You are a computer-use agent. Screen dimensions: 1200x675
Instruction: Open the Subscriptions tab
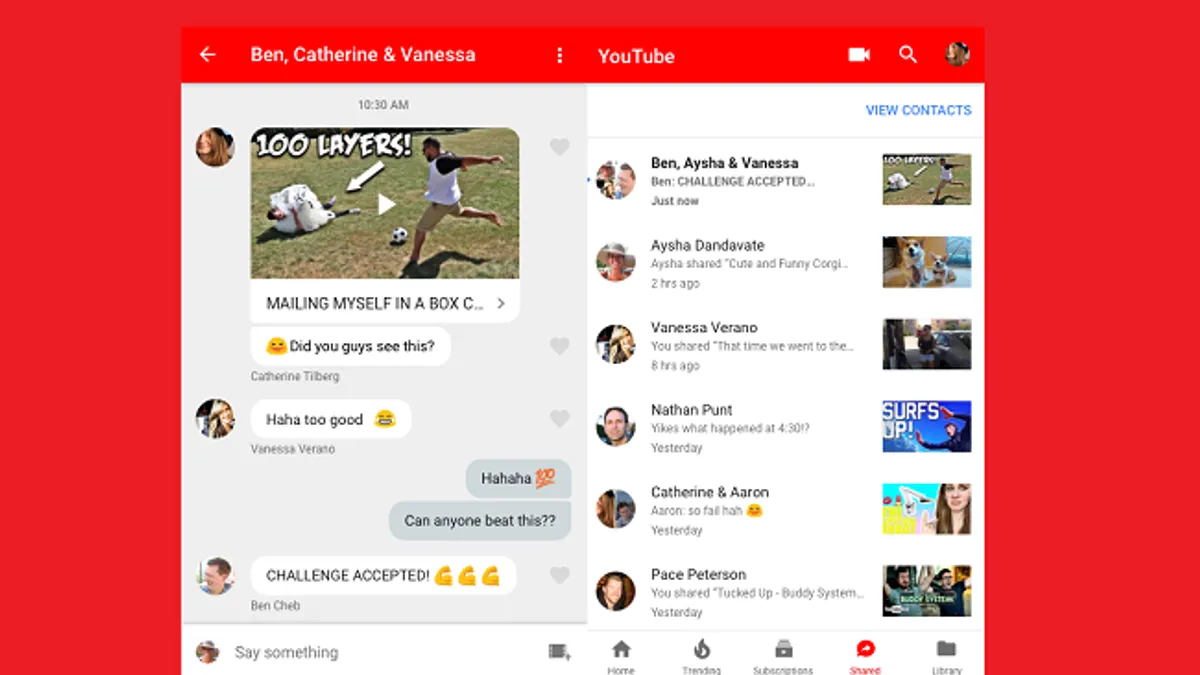[784, 656]
